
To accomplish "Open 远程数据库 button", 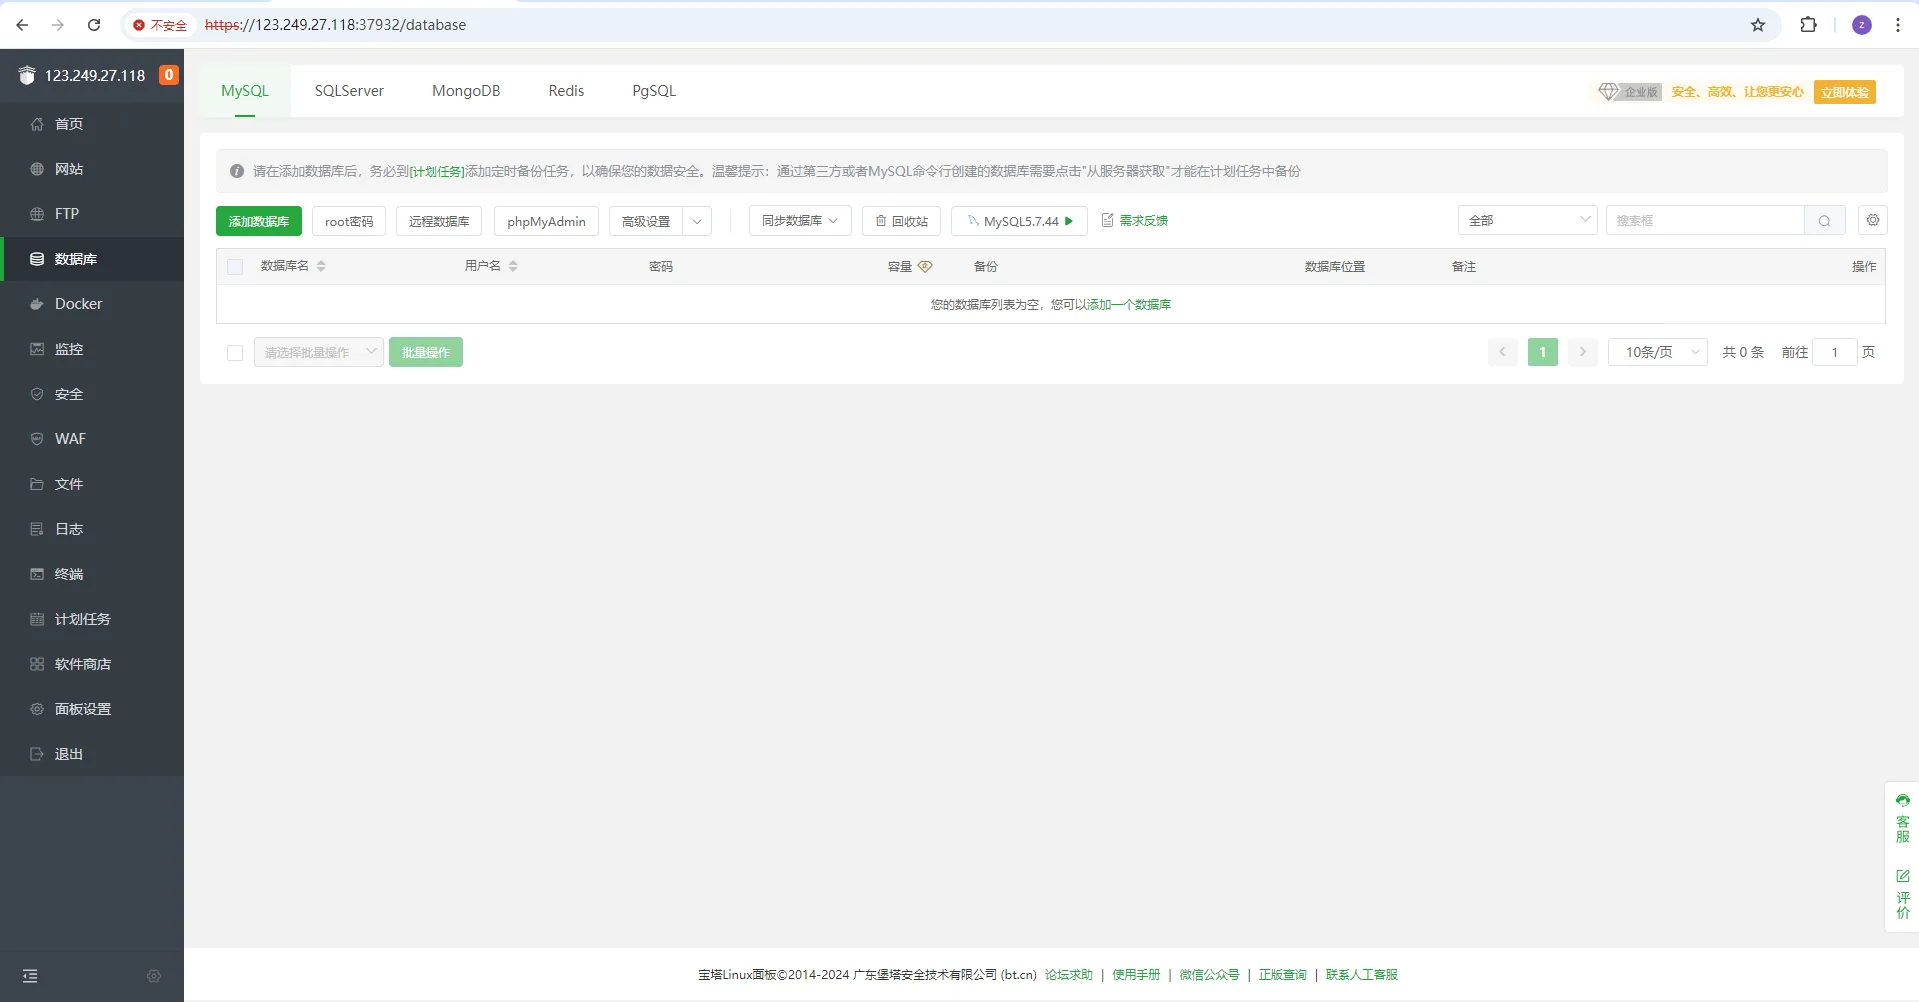I will click(x=439, y=221).
